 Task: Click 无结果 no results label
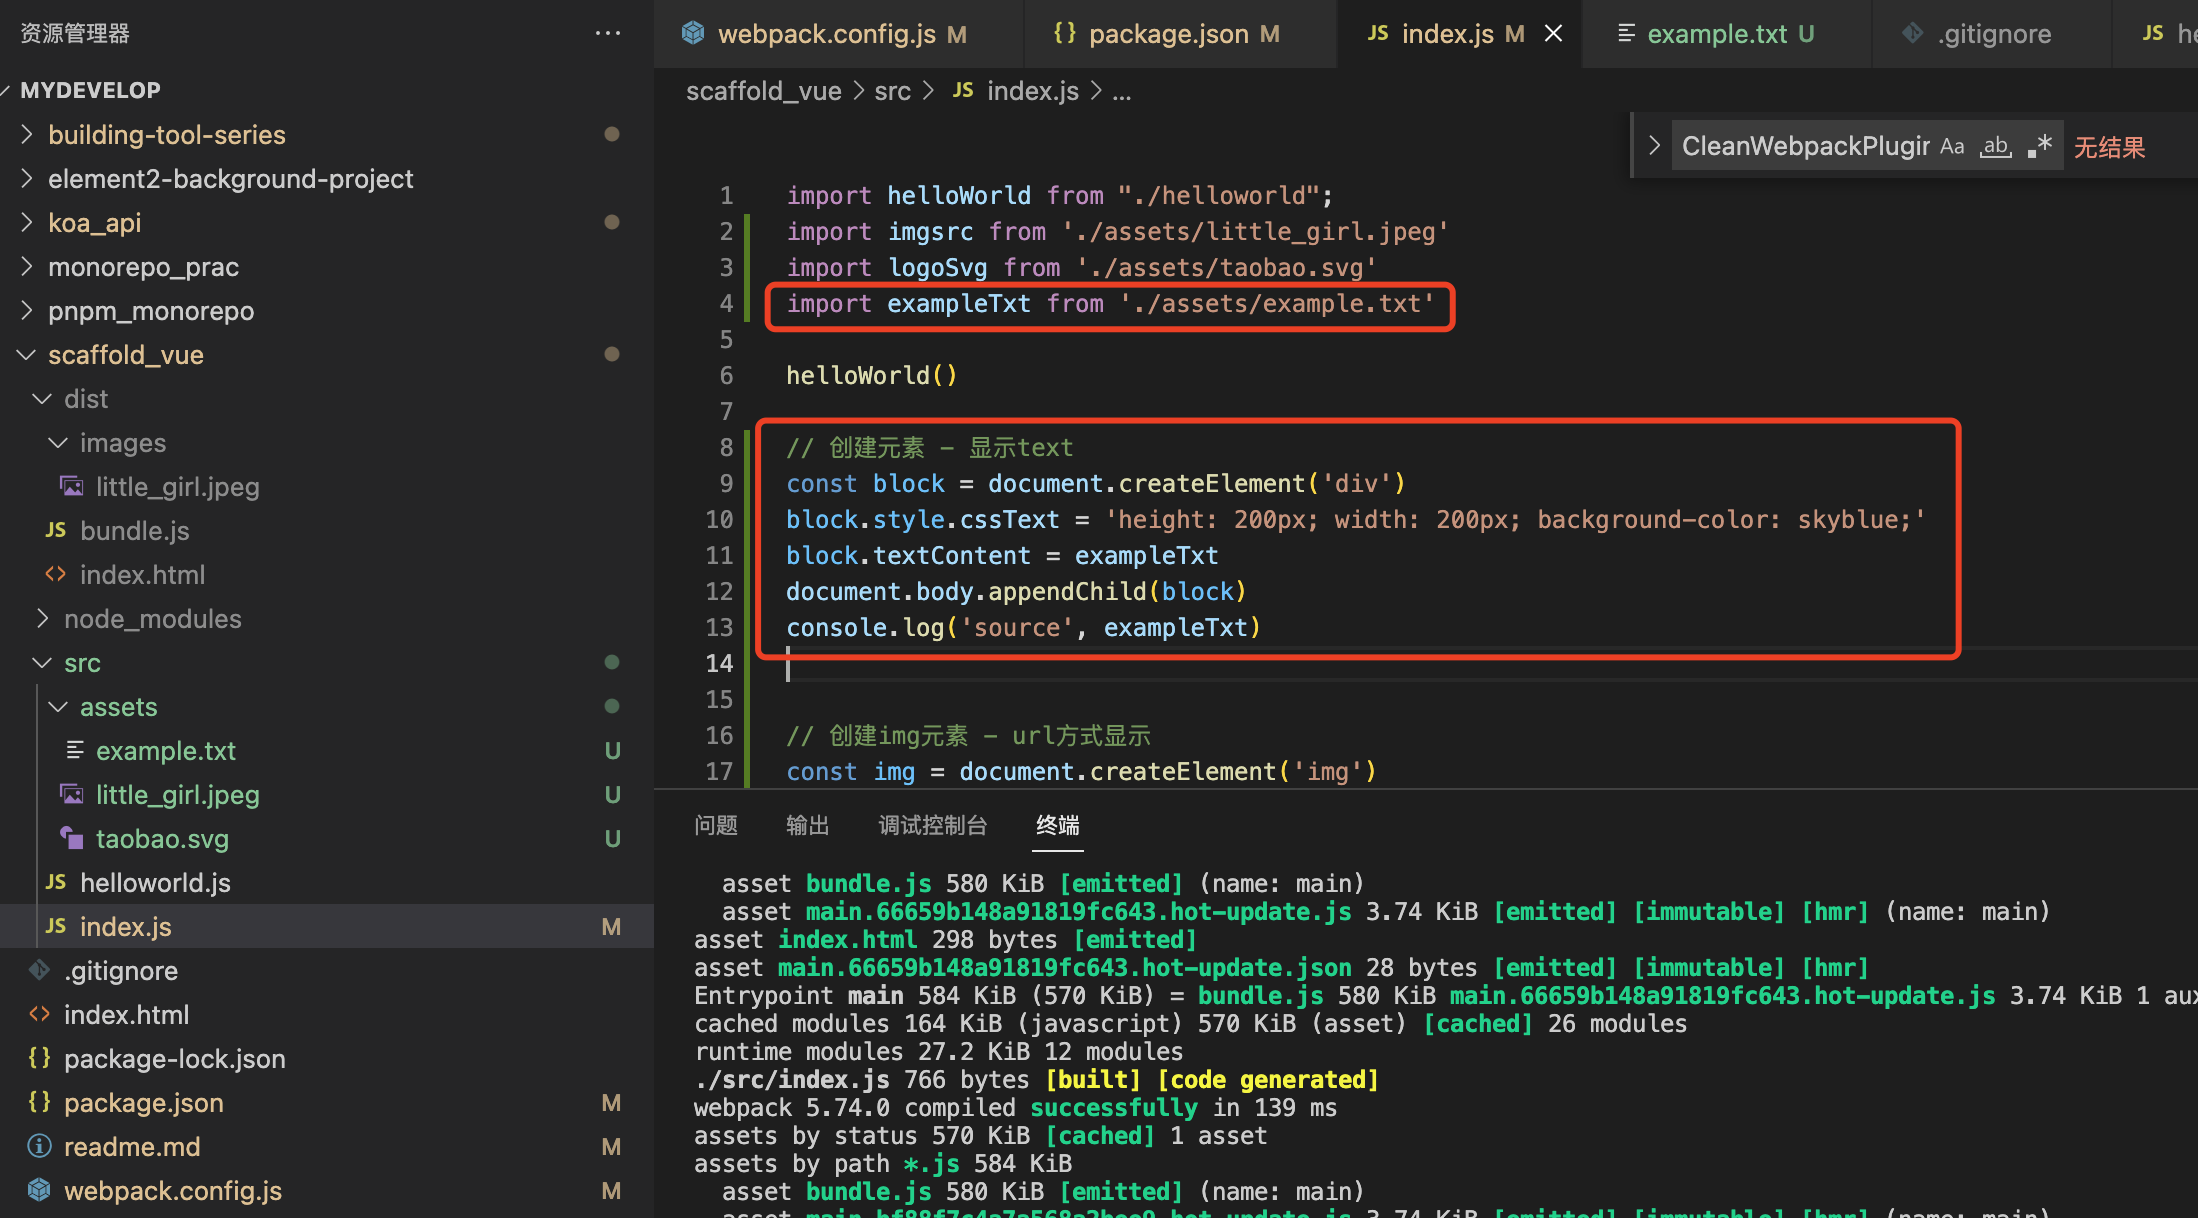click(x=2109, y=147)
